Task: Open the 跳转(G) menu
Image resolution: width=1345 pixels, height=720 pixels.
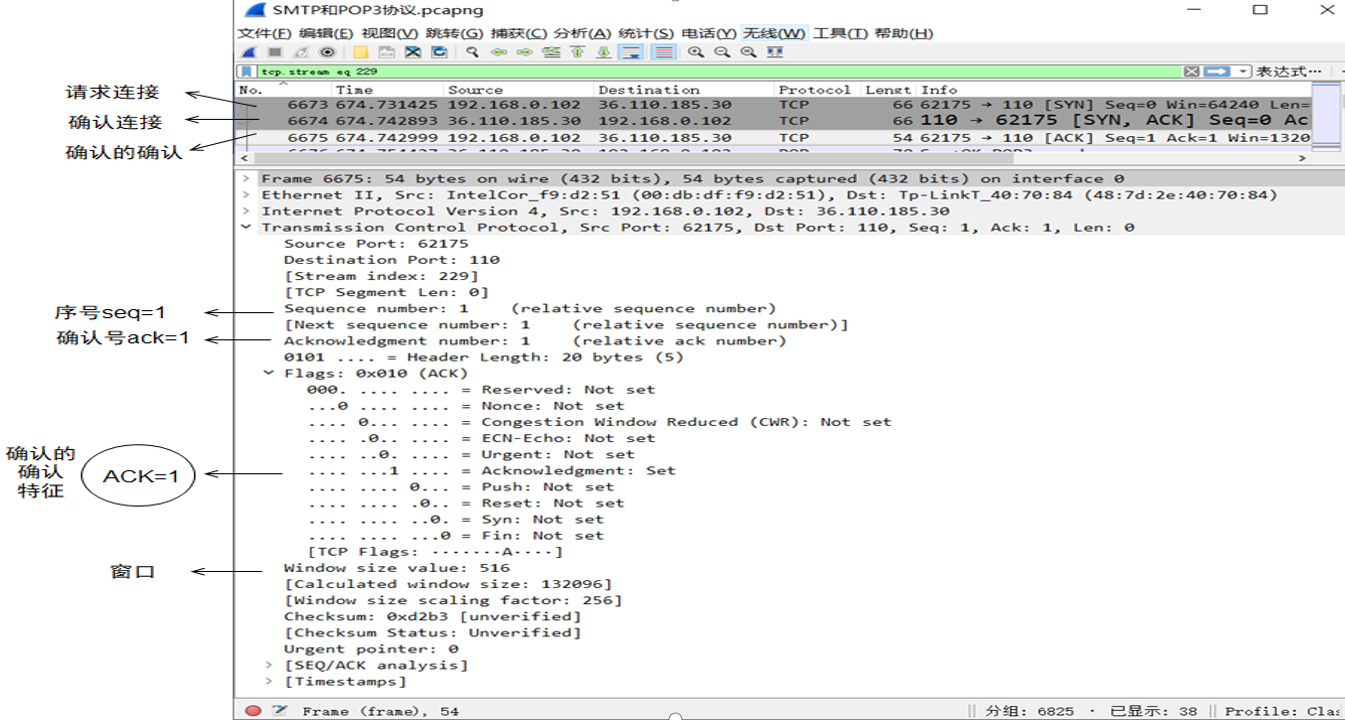Action: click(x=455, y=33)
